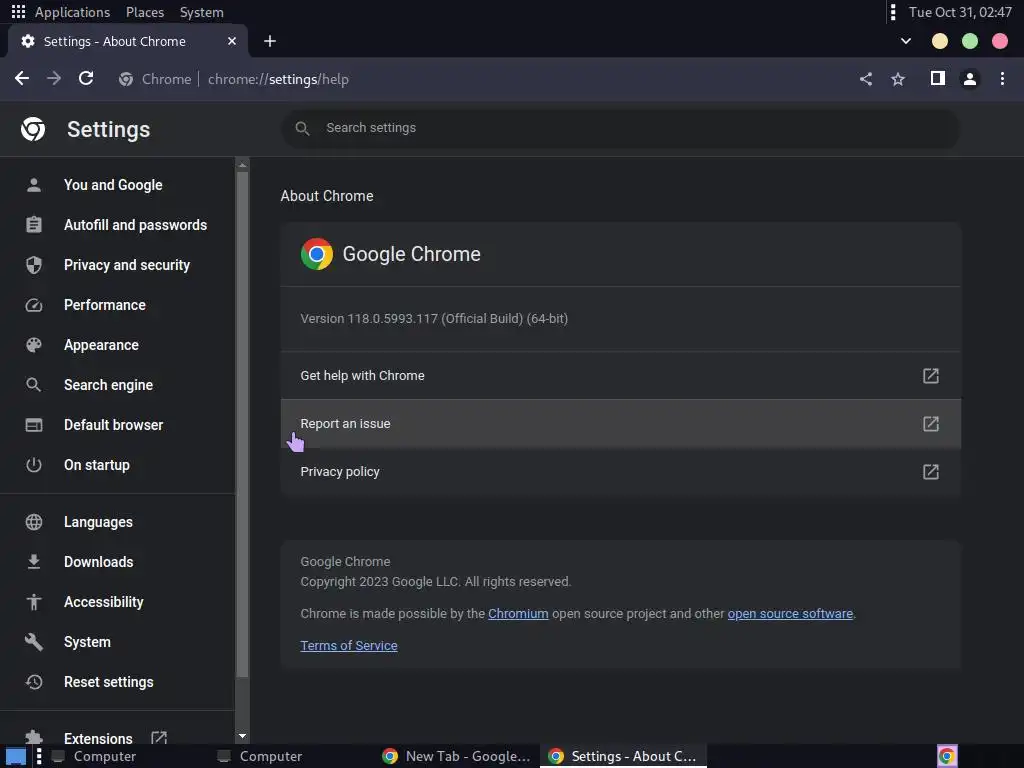Viewport: 1024px width, 768px height.
Task: Click Get help with Chrome row
Action: point(620,376)
